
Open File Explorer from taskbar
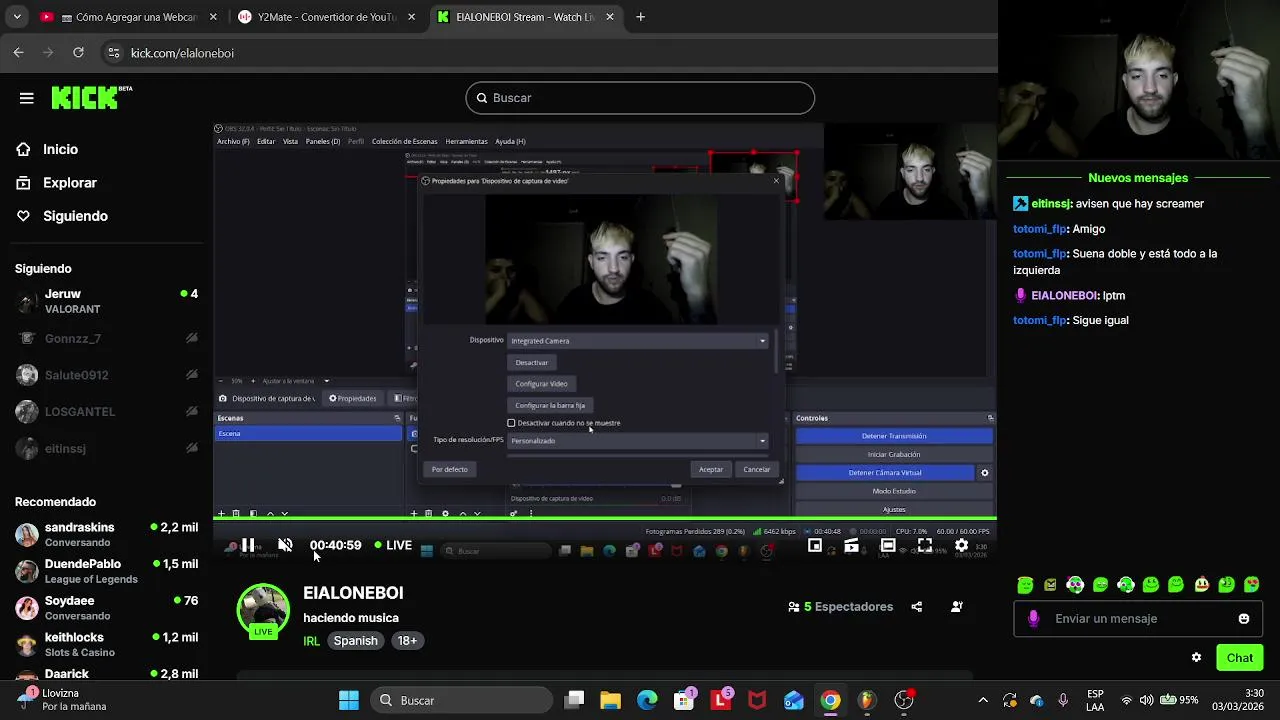pyautogui.click(x=610, y=701)
